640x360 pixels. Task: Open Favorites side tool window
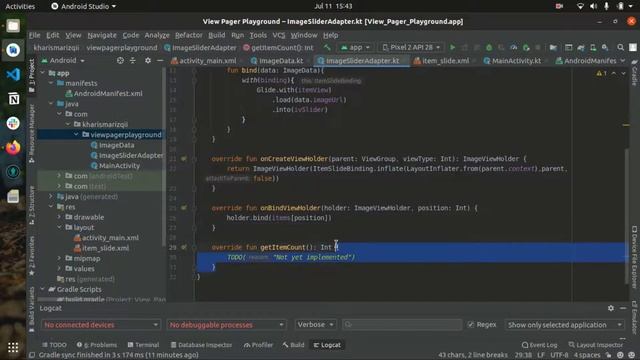(x=32, y=255)
